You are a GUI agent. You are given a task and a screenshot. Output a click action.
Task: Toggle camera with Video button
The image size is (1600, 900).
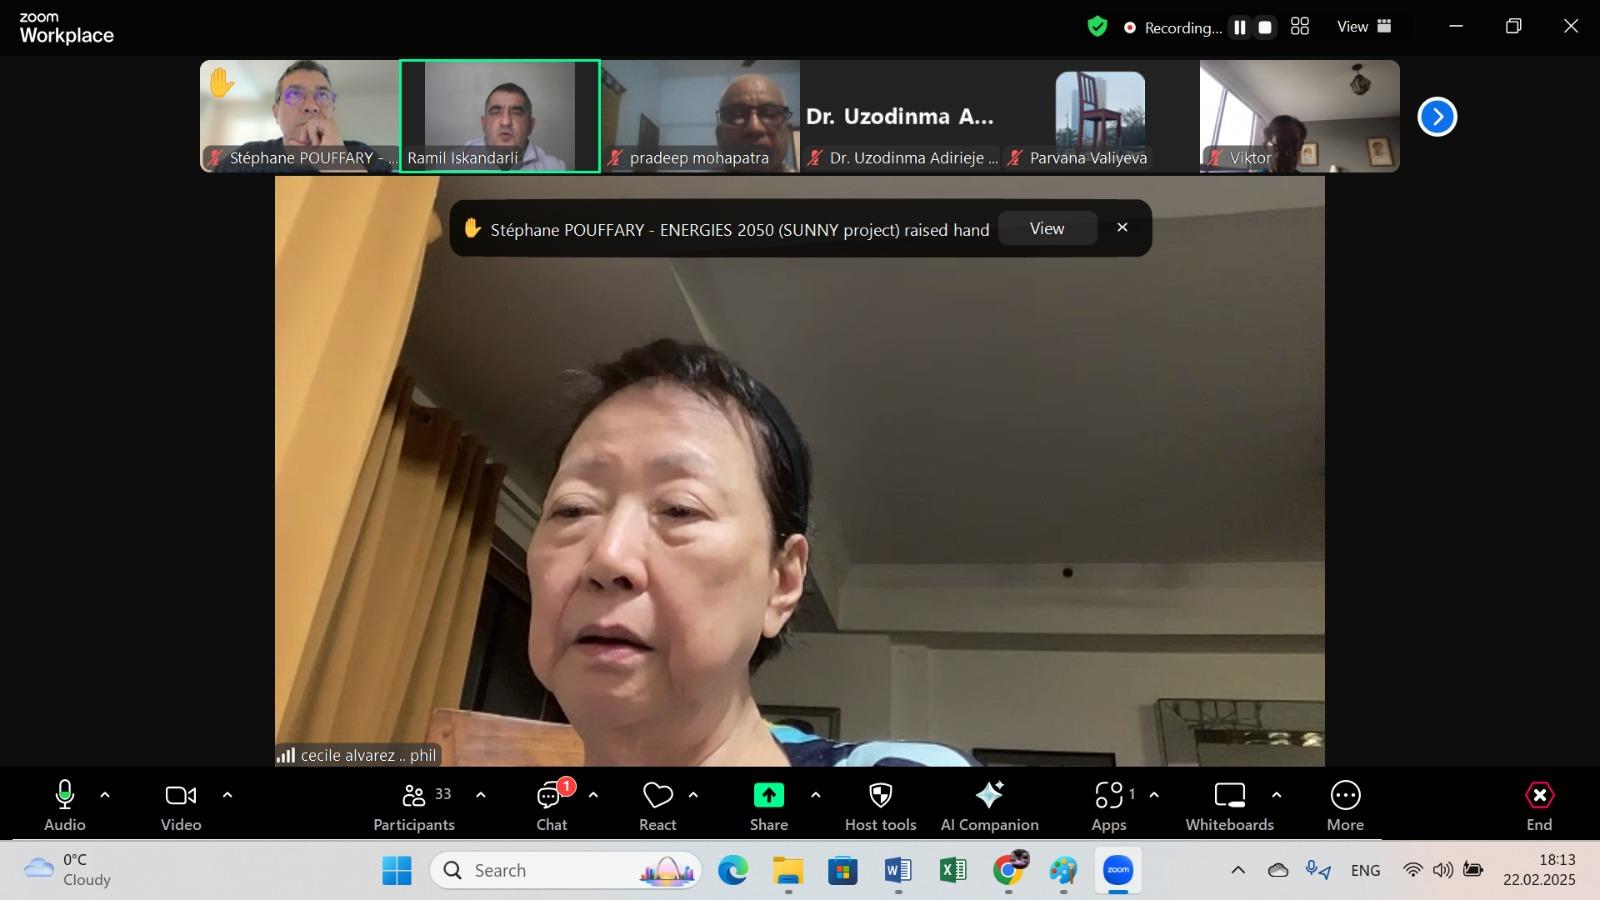[181, 806]
